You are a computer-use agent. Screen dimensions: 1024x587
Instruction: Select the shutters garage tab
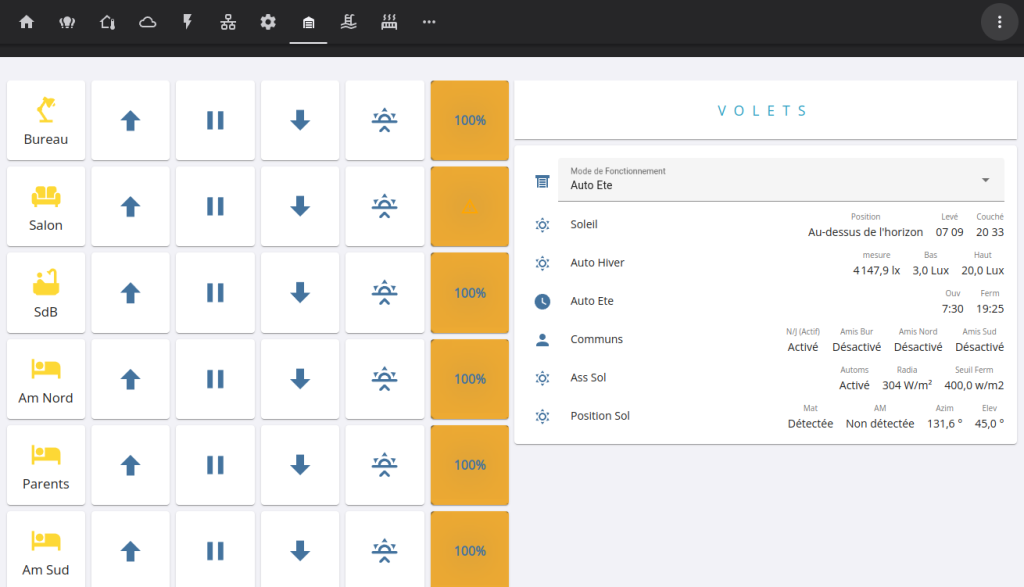pos(308,22)
